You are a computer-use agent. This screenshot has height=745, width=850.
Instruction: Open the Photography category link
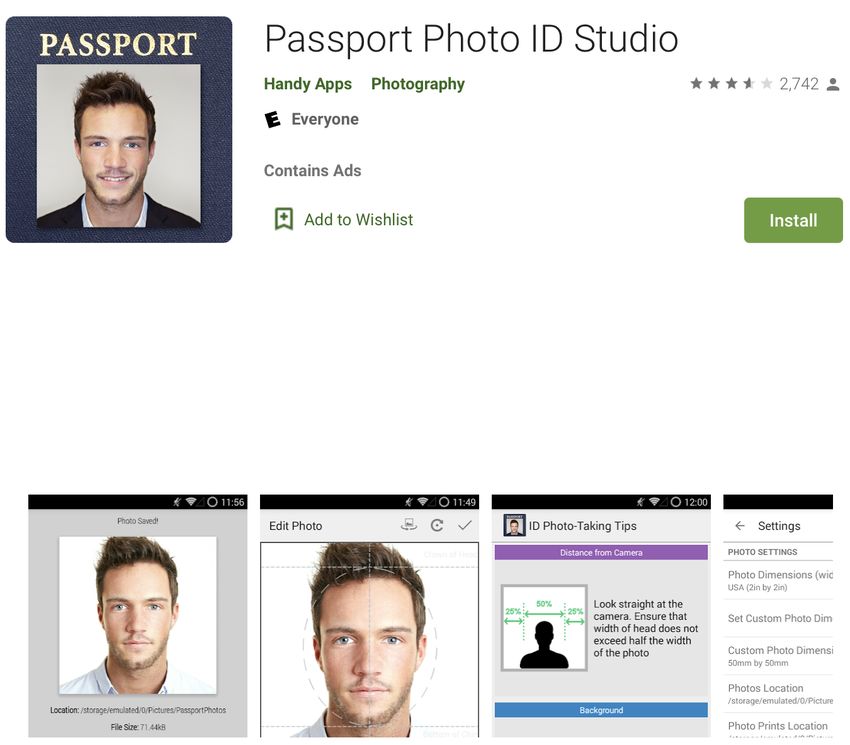[418, 84]
